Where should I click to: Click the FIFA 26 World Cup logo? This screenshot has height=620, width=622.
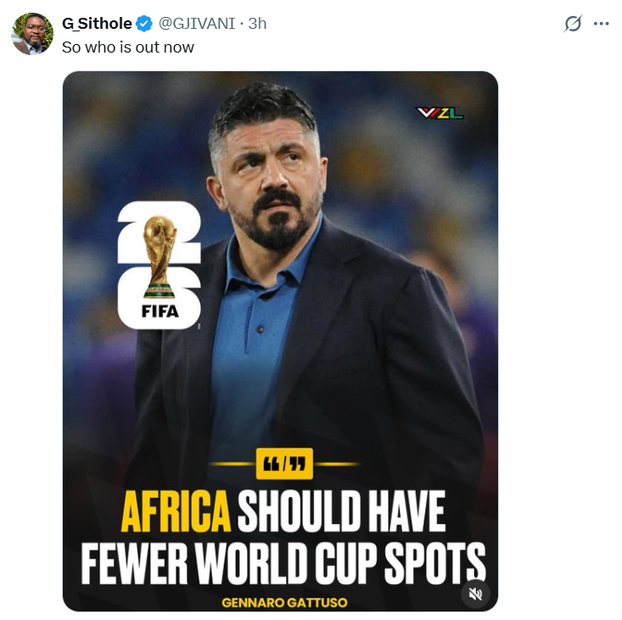pyautogui.click(x=159, y=264)
